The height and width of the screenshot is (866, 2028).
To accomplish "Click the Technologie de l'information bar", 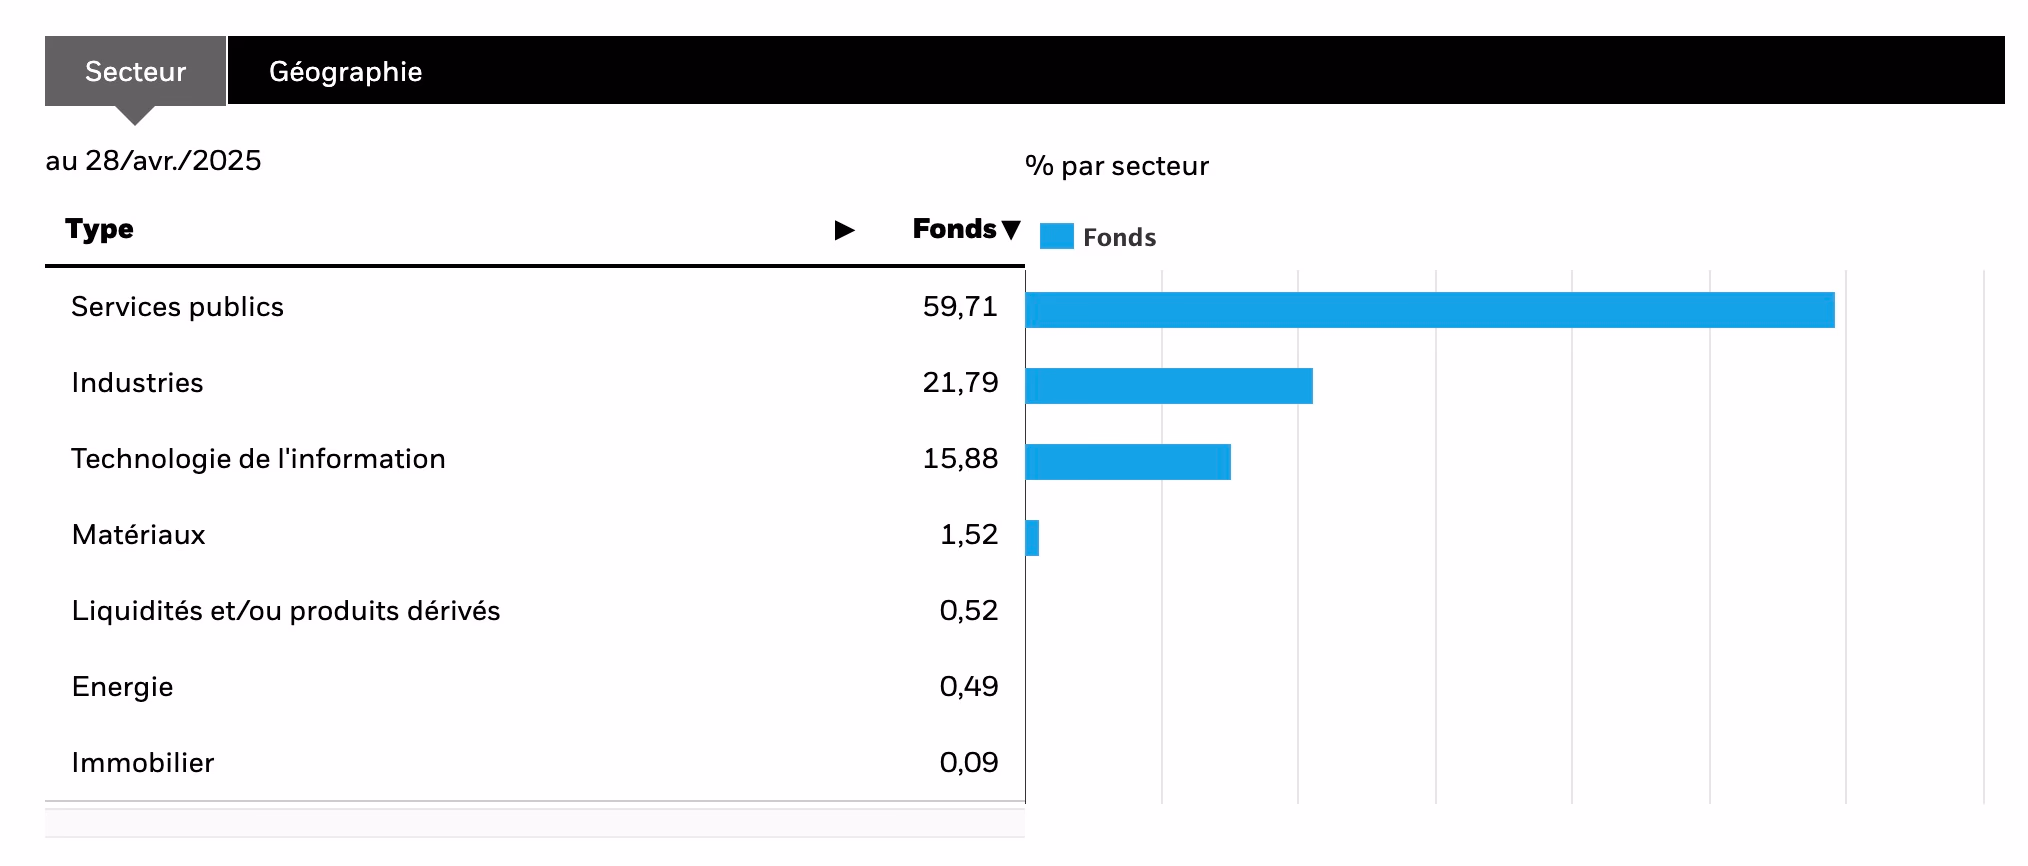I will pos(1128,462).
